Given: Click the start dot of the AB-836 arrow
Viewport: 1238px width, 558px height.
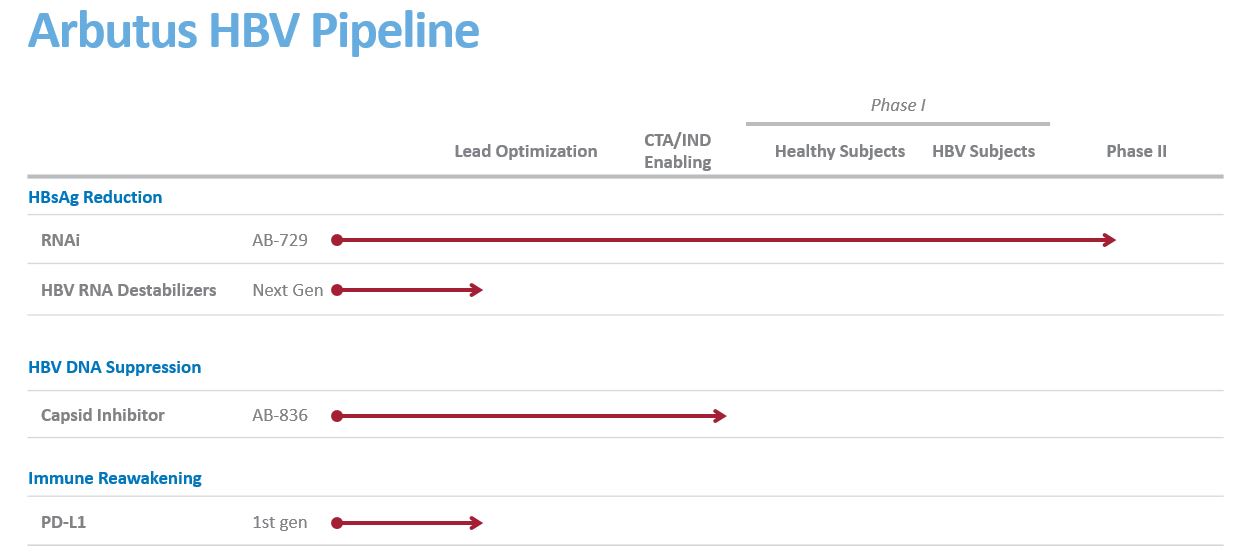Looking at the screenshot, I should (337, 415).
